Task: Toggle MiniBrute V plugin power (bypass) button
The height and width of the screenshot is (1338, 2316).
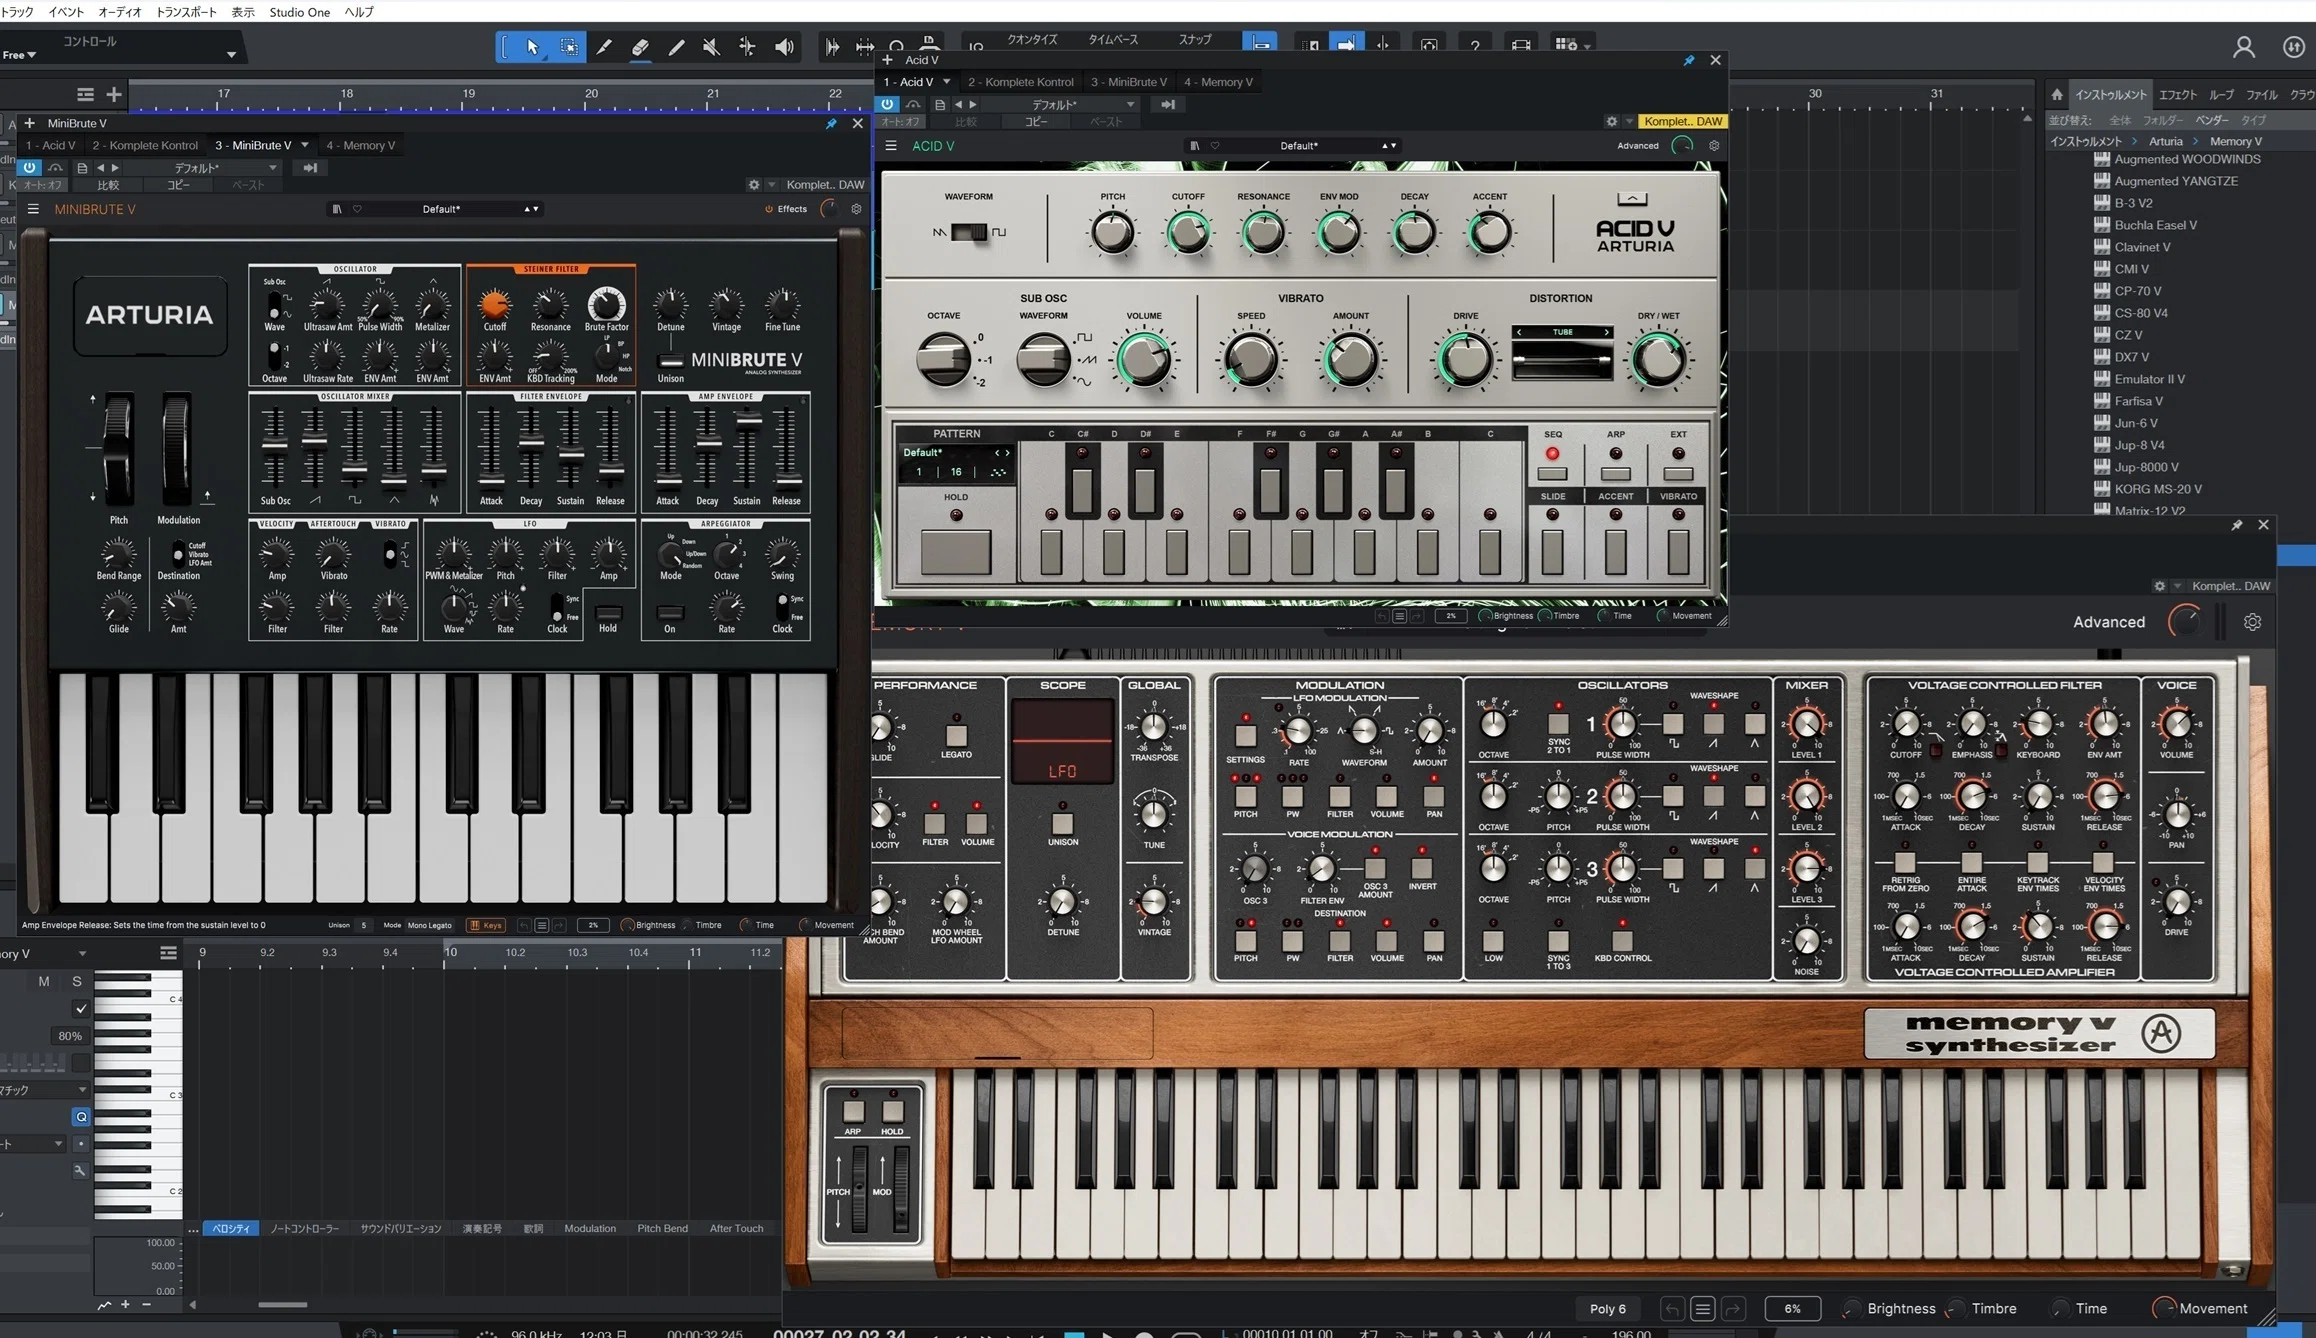Action: 30,168
